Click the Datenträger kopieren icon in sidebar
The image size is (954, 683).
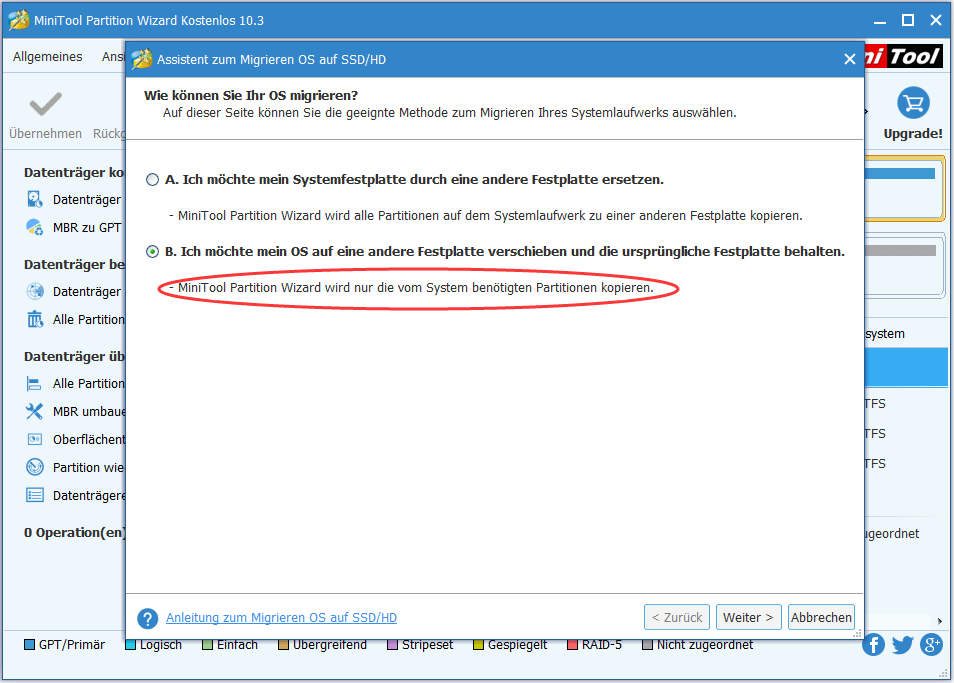(x=35, y=199)
